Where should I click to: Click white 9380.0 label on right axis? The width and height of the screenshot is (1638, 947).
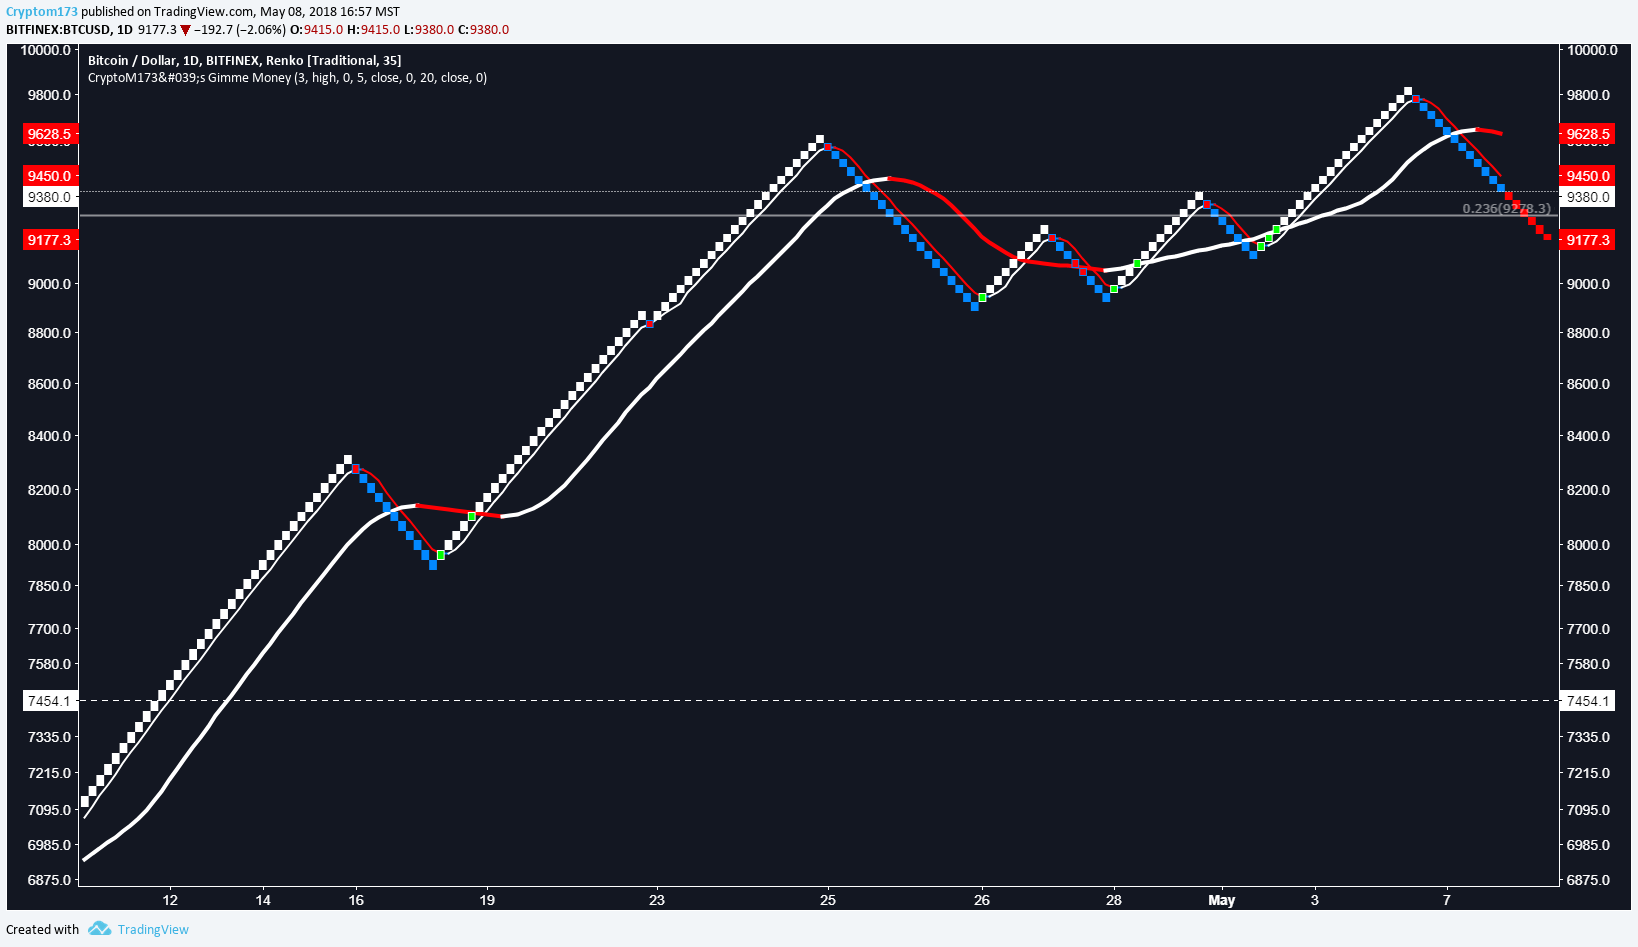click(1588, 197)
